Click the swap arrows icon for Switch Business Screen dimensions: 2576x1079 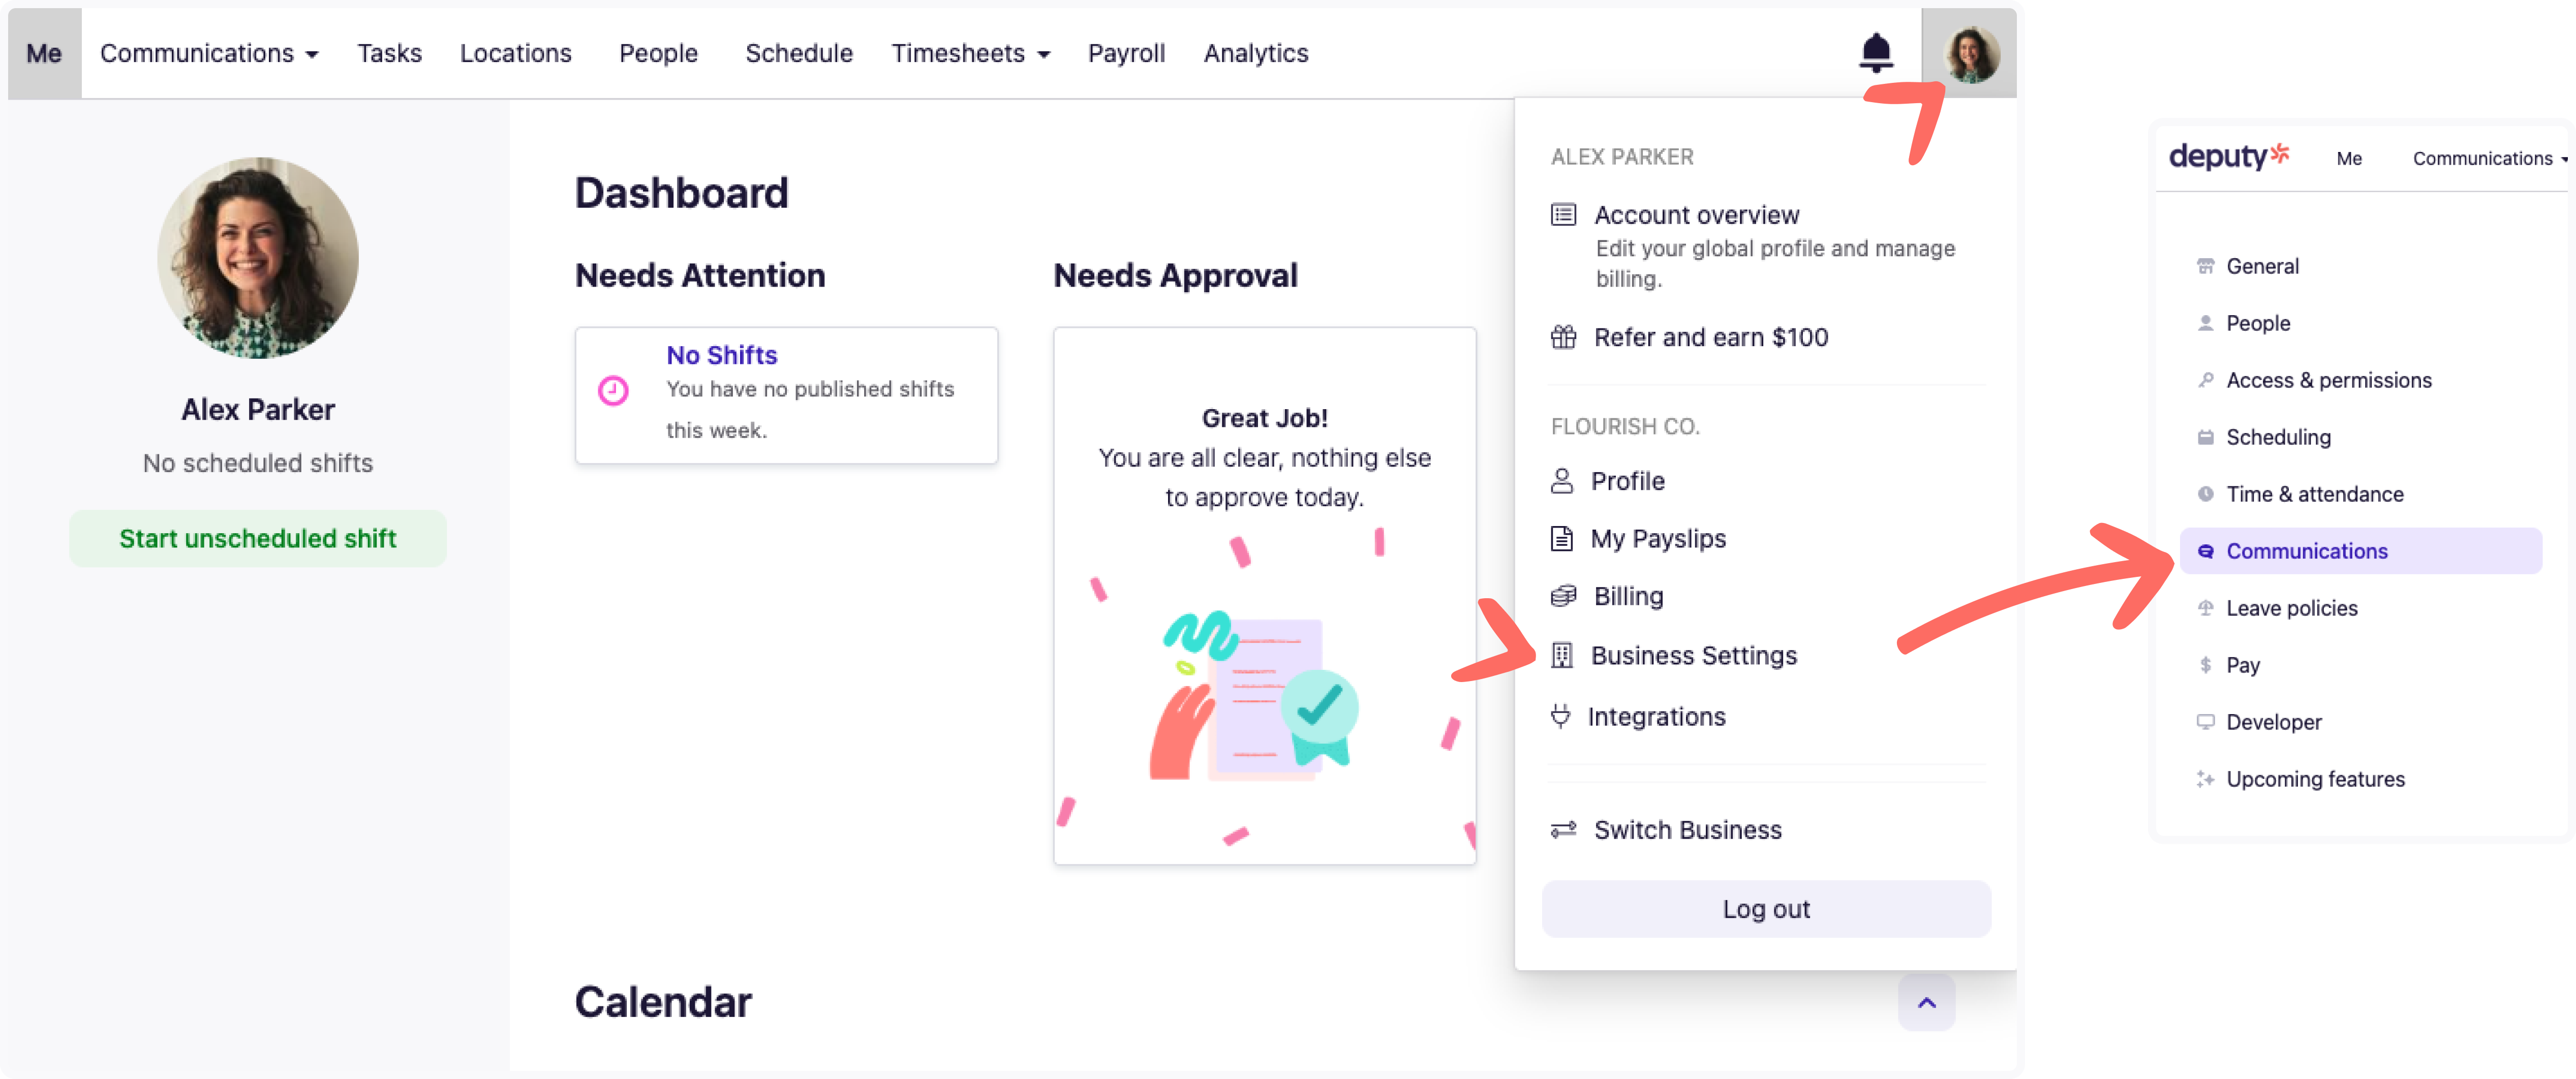1563,830
